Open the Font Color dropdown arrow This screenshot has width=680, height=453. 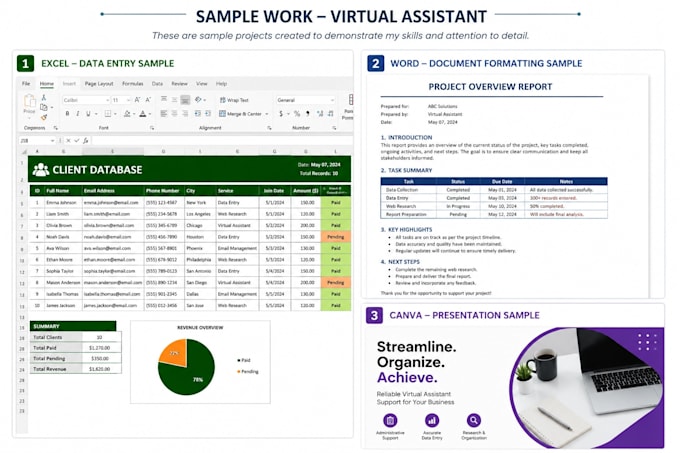click(150, 114)
